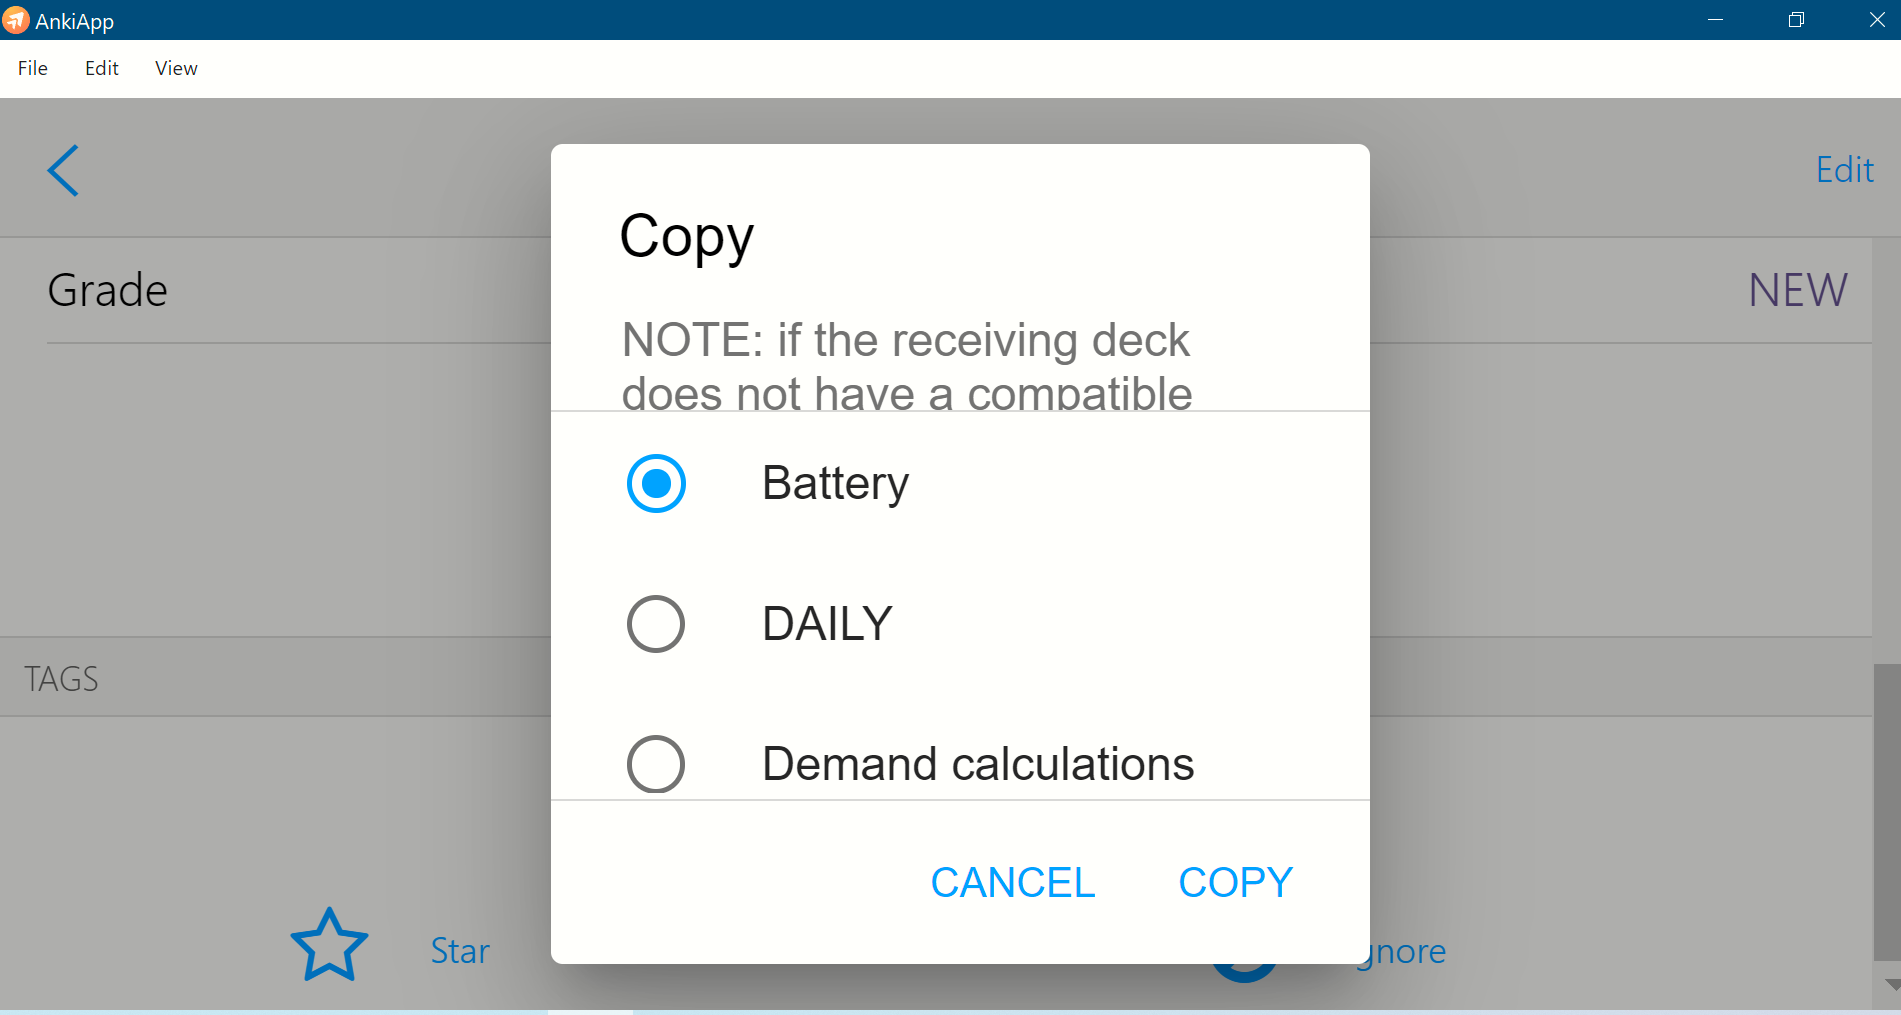Open the View menu

click(x=176, y=68)
